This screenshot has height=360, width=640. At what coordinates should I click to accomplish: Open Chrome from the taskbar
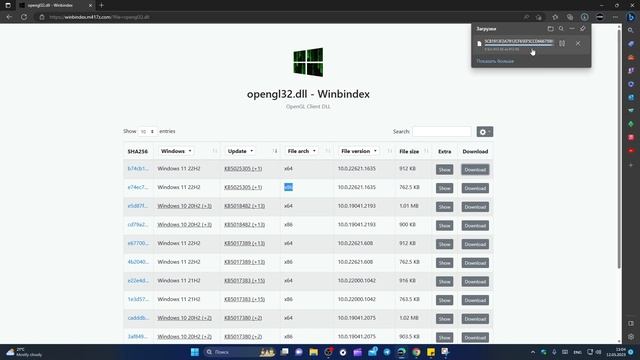pyautogui.click(x=416, y=352)
